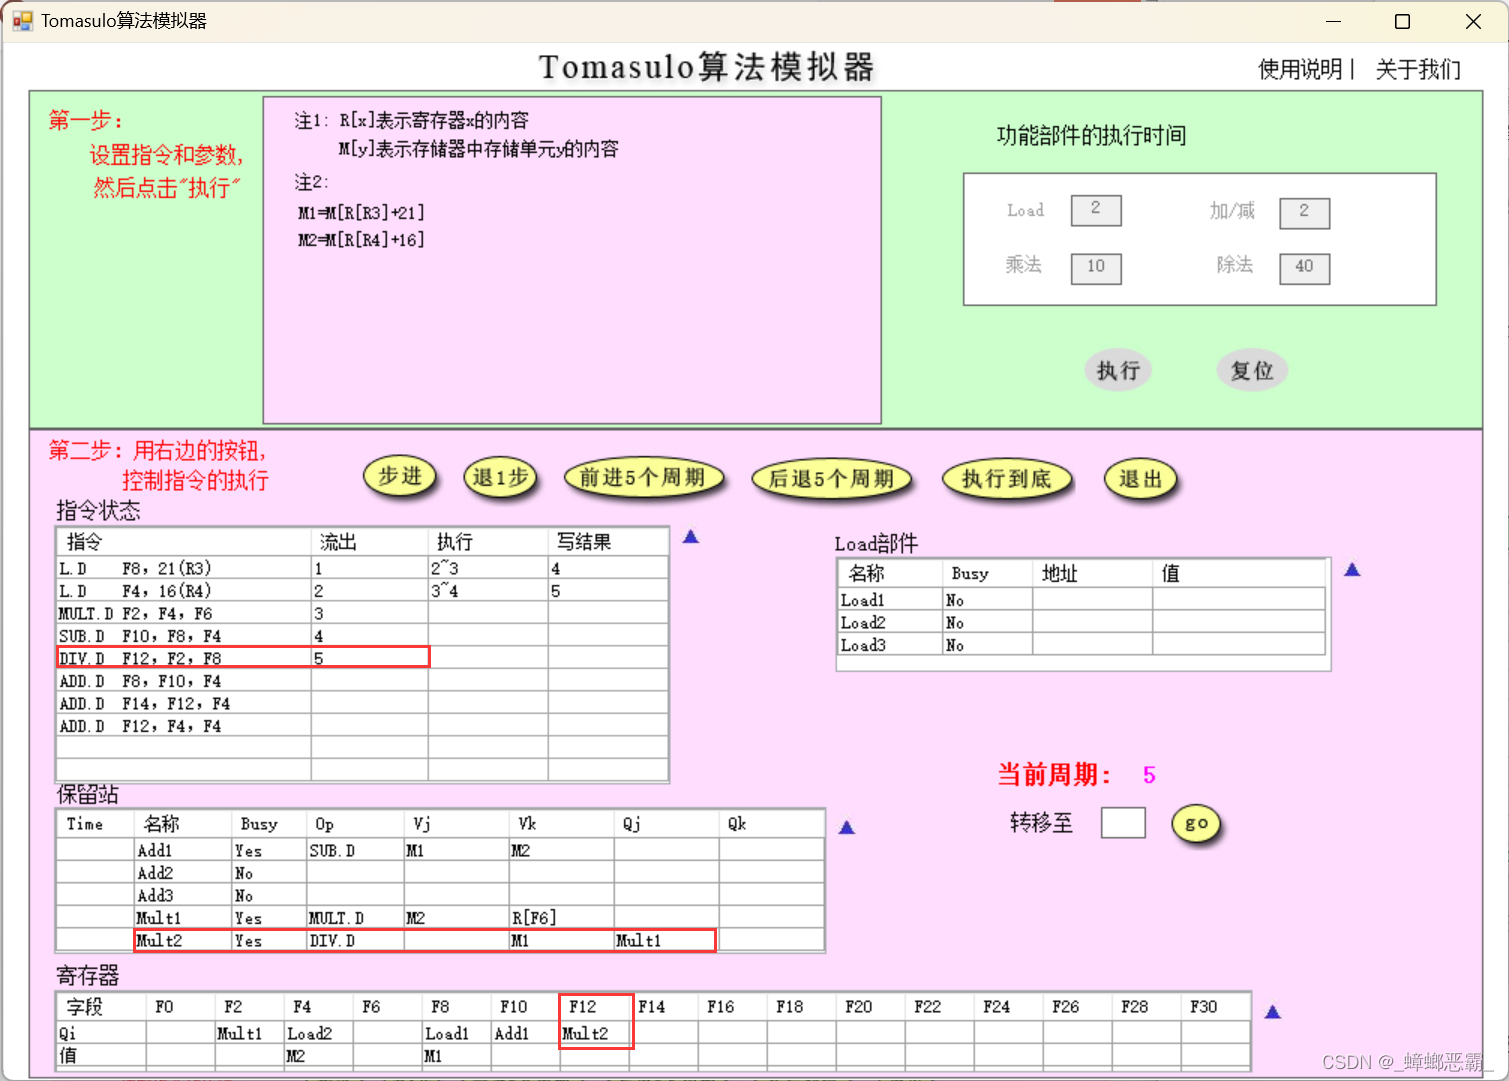Click the Load3 row name
1509x1081 pixels.
pyautogui.click(x=863, y=645)
